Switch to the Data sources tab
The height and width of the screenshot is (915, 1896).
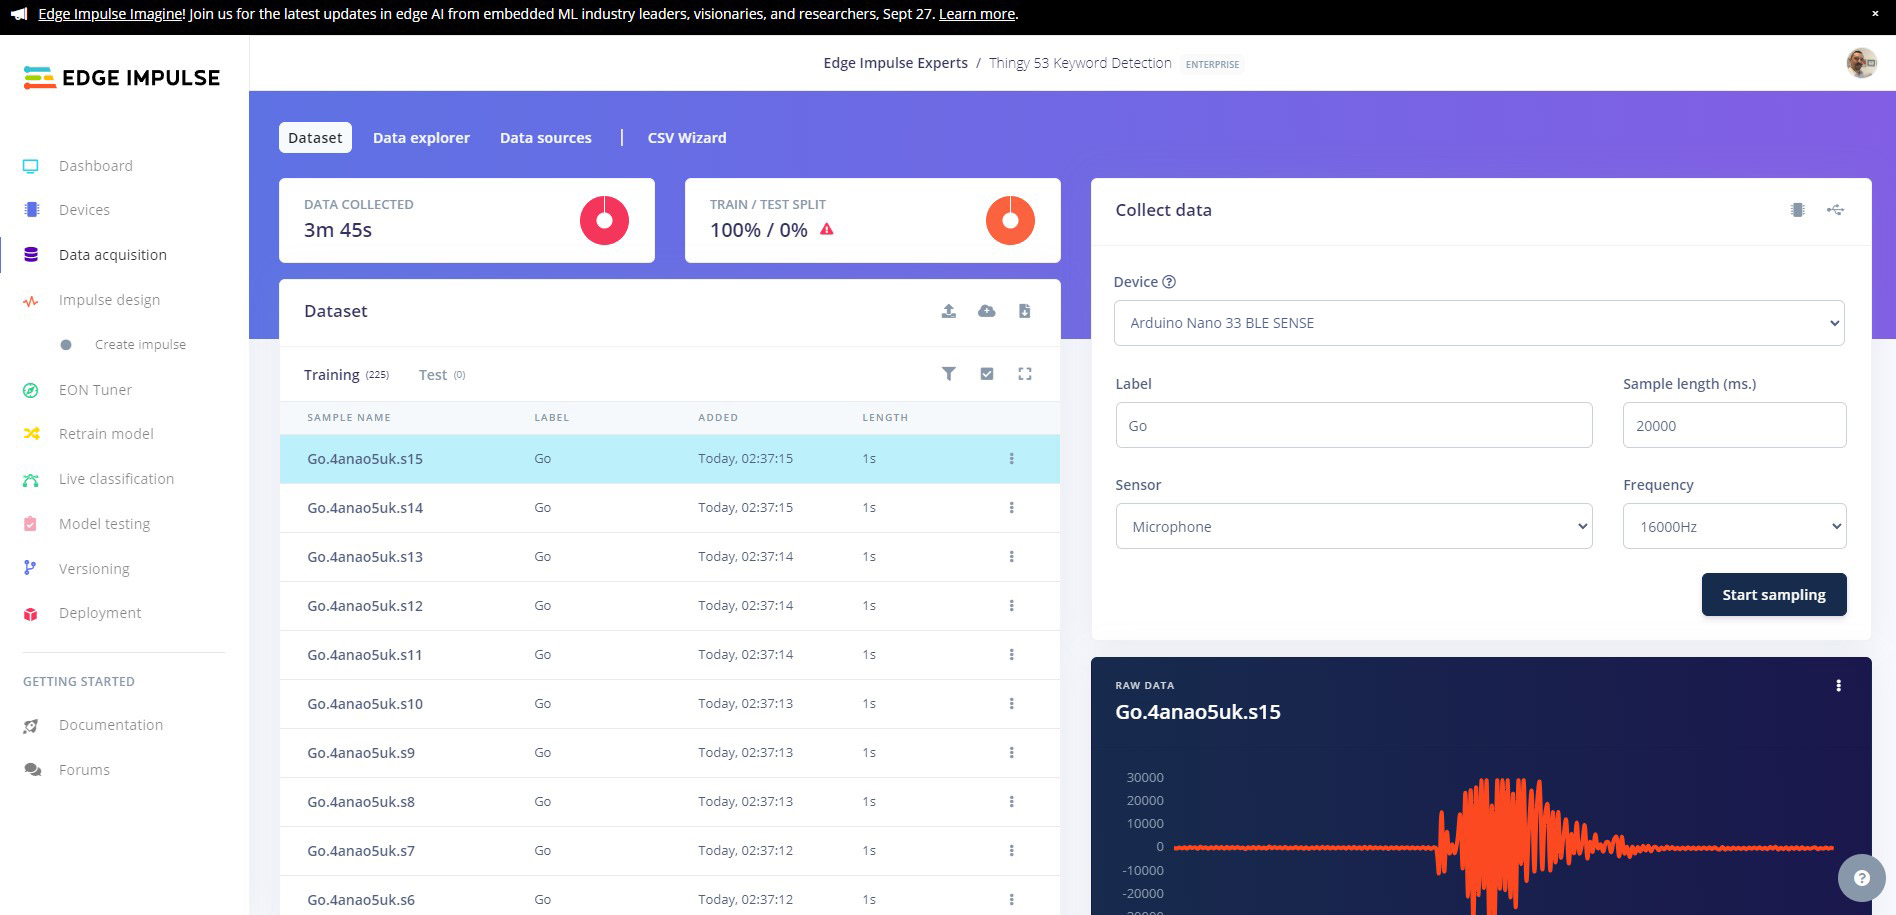pos(546,138)
